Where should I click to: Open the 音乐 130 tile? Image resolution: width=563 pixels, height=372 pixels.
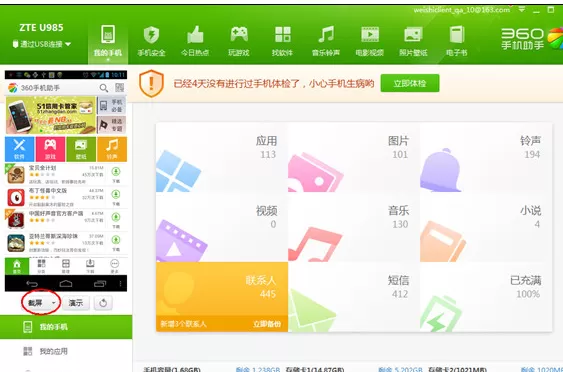(x=354, y=227)
